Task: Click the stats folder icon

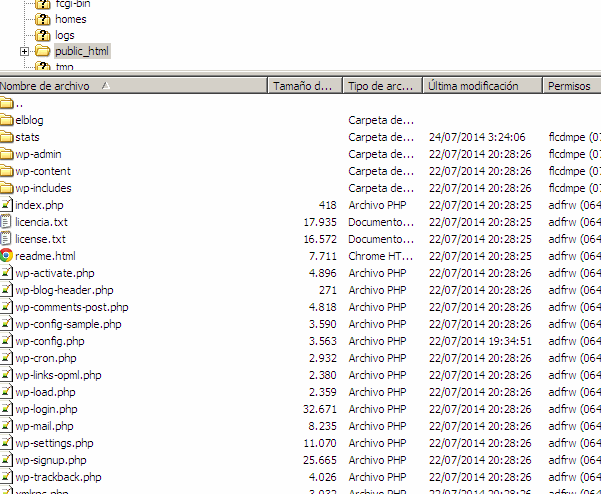Action: (x=7, y=137)
